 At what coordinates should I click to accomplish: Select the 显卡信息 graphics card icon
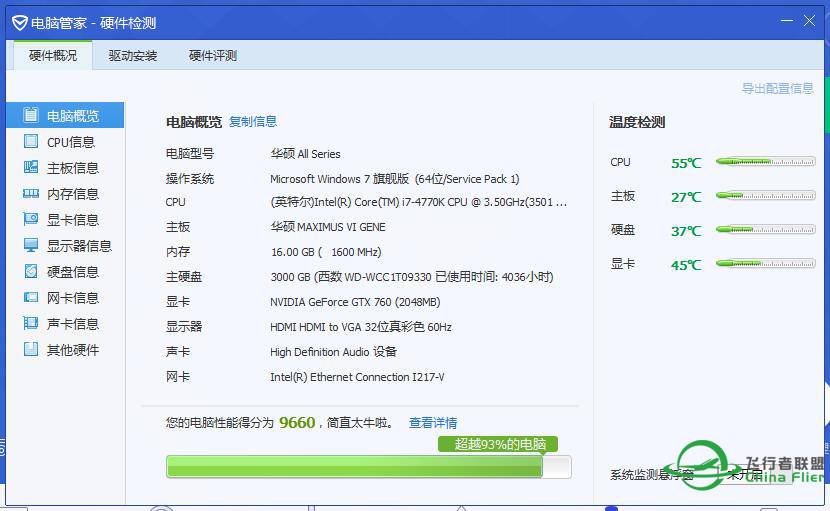[x=31, y=220]
